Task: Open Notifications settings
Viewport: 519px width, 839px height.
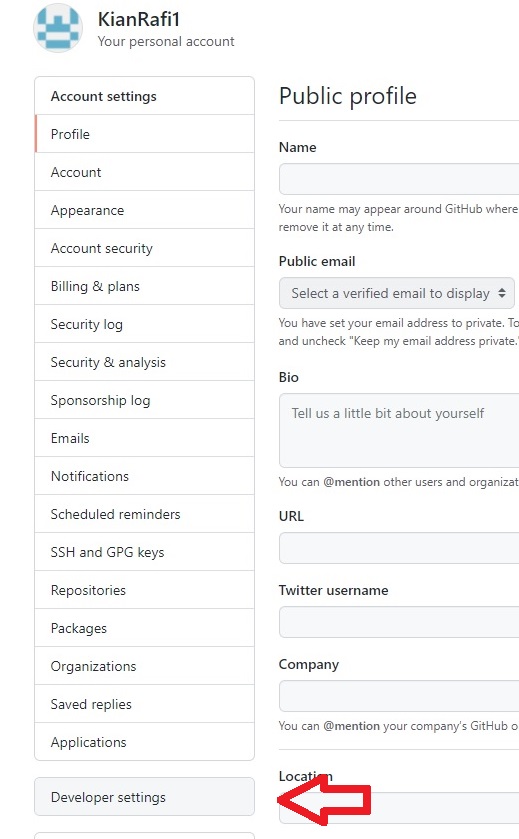Action: [144, 476]
